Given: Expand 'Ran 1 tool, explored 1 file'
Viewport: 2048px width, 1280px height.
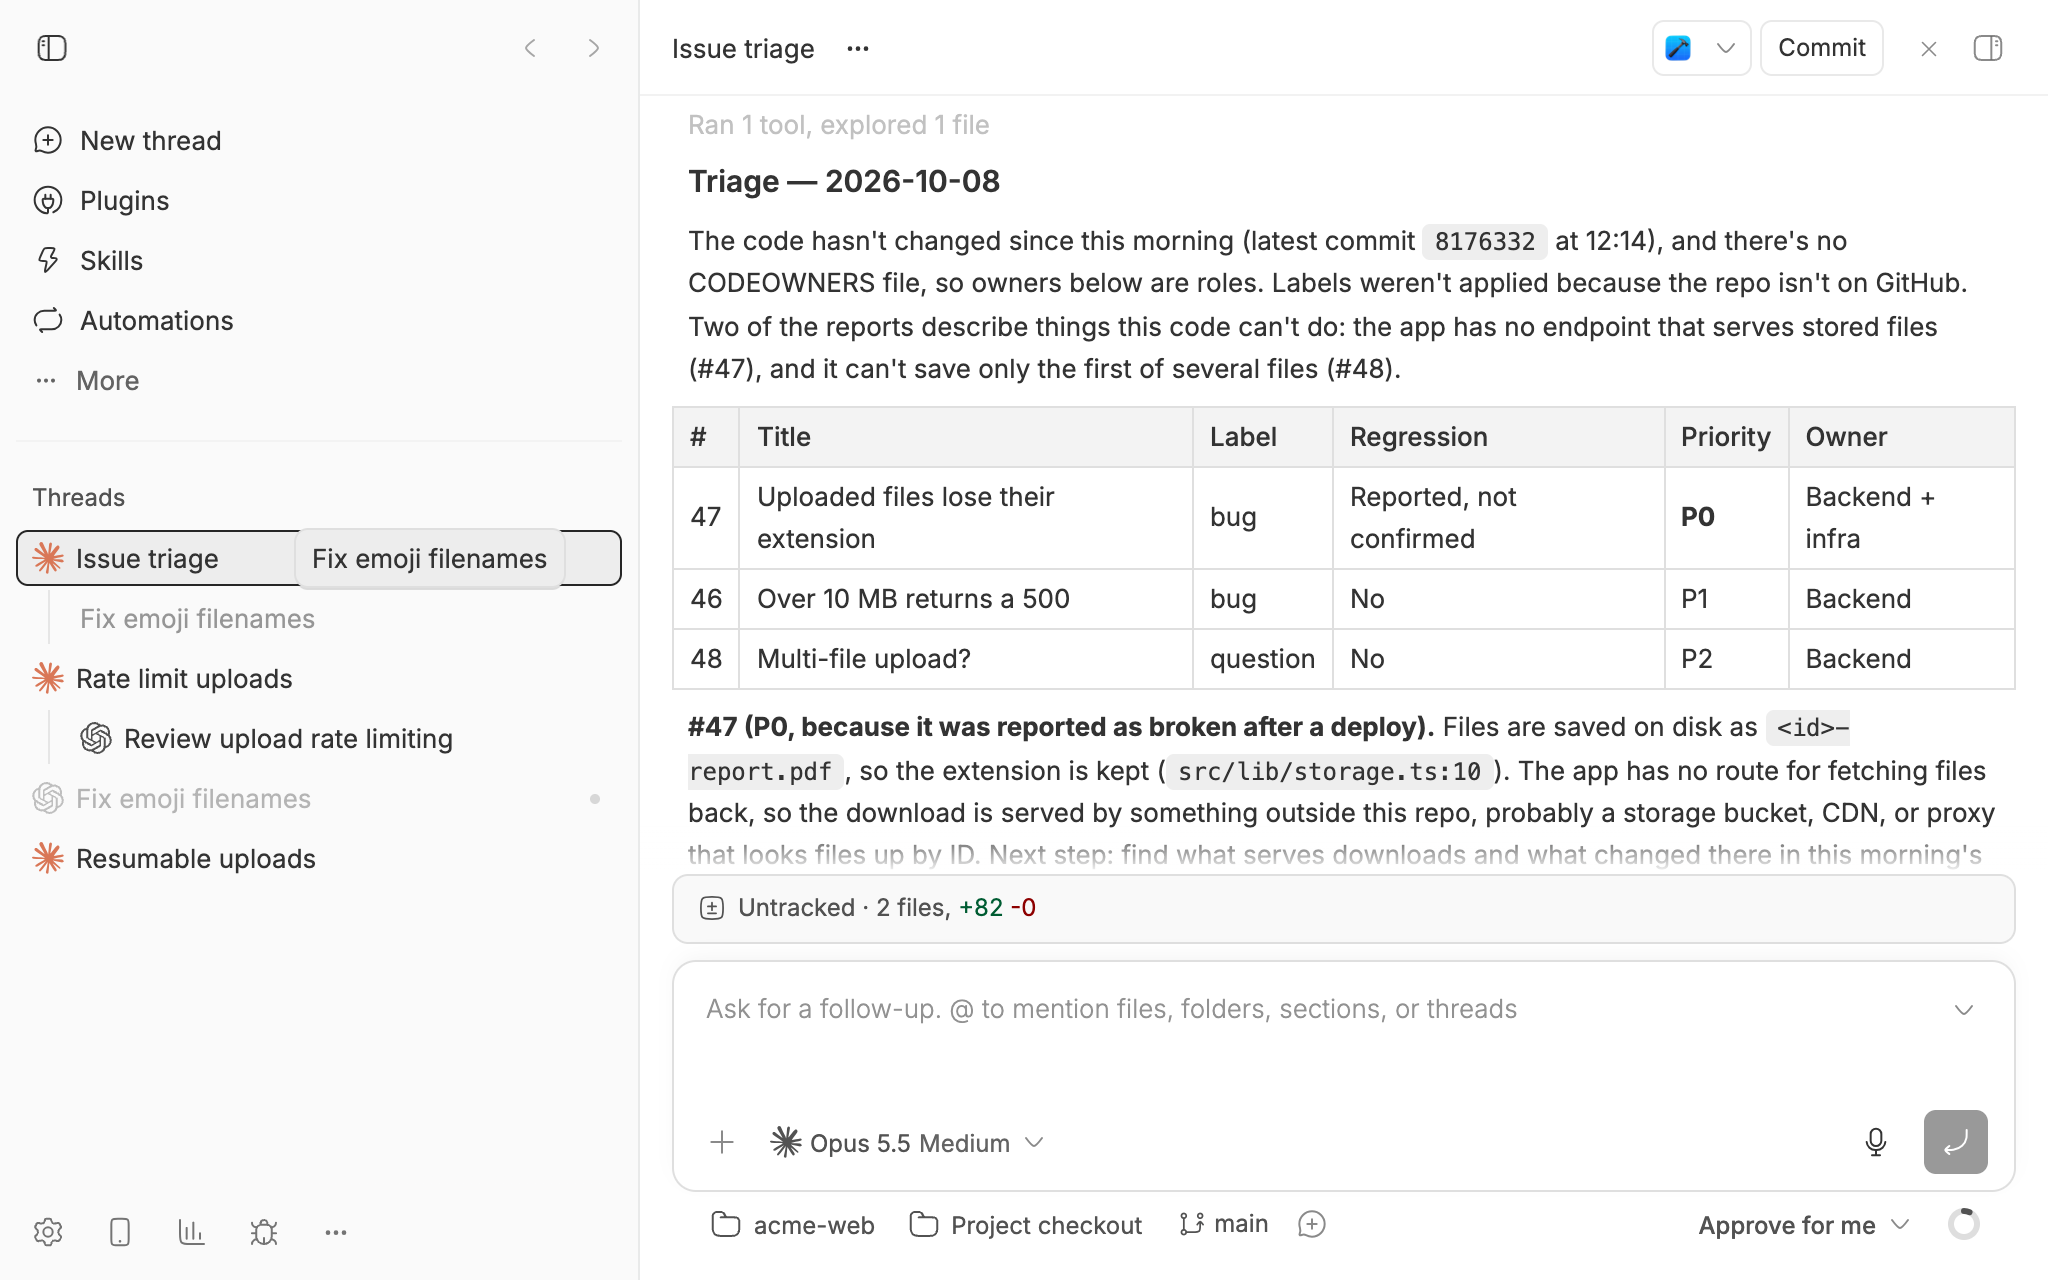Looking at the screenshot, I should coord(838,125).
